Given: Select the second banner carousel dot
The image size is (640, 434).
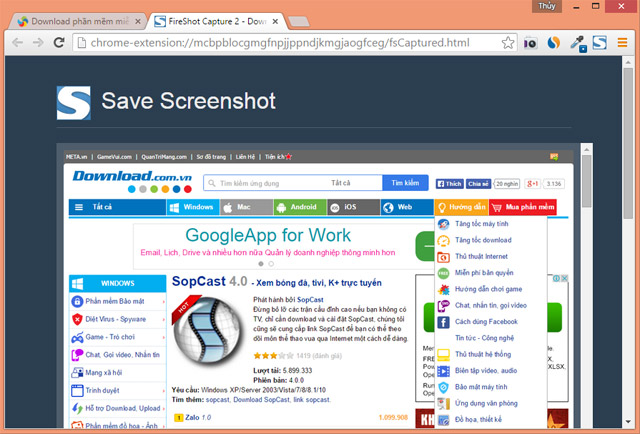Looking at the screenshot, I should [271, 264].
